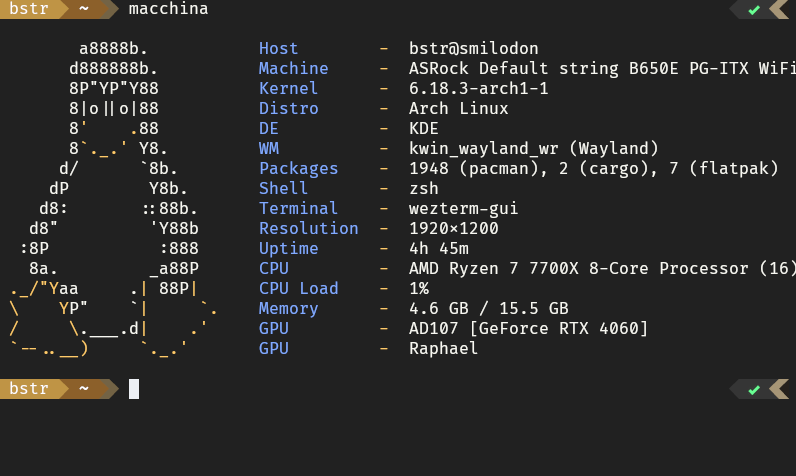Image resolution: width=796 pixels, height=476 pixels.
Task: Click the 'AD107 [GeForce RTX 4060]' GPU value
Action: tap(528, 328)
